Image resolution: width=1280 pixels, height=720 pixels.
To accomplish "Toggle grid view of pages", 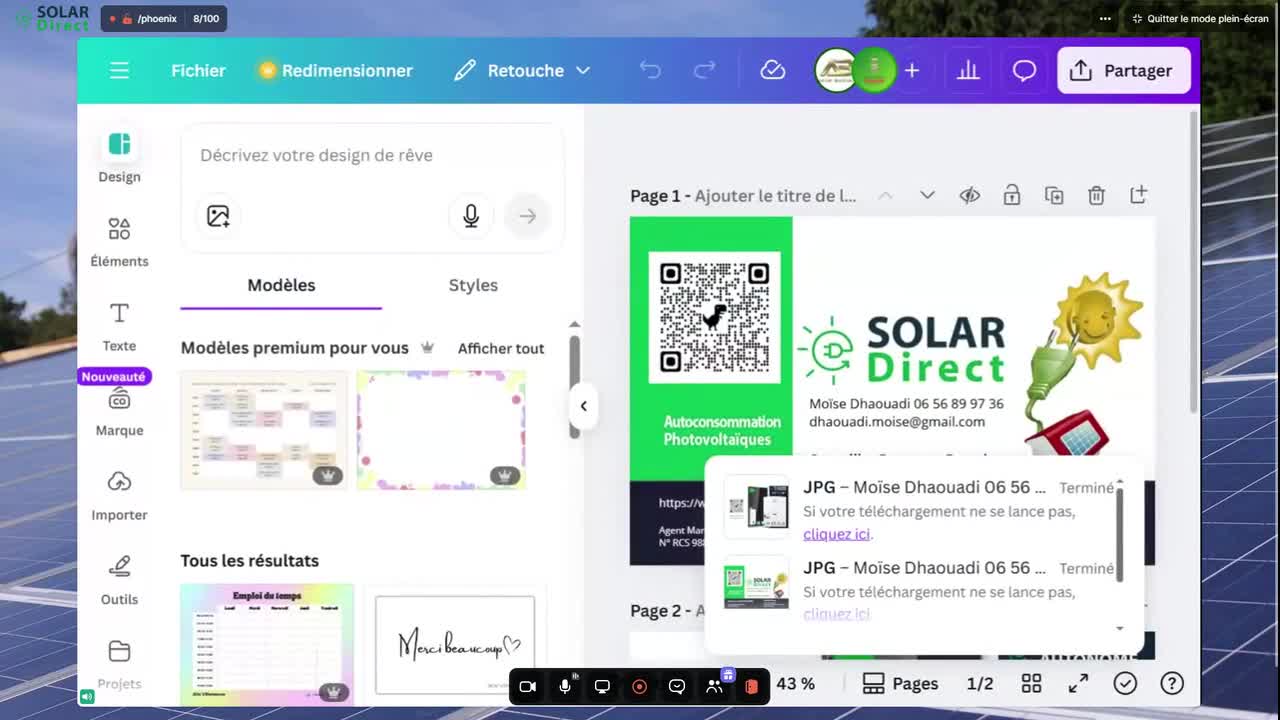I will click(1031, 683).
